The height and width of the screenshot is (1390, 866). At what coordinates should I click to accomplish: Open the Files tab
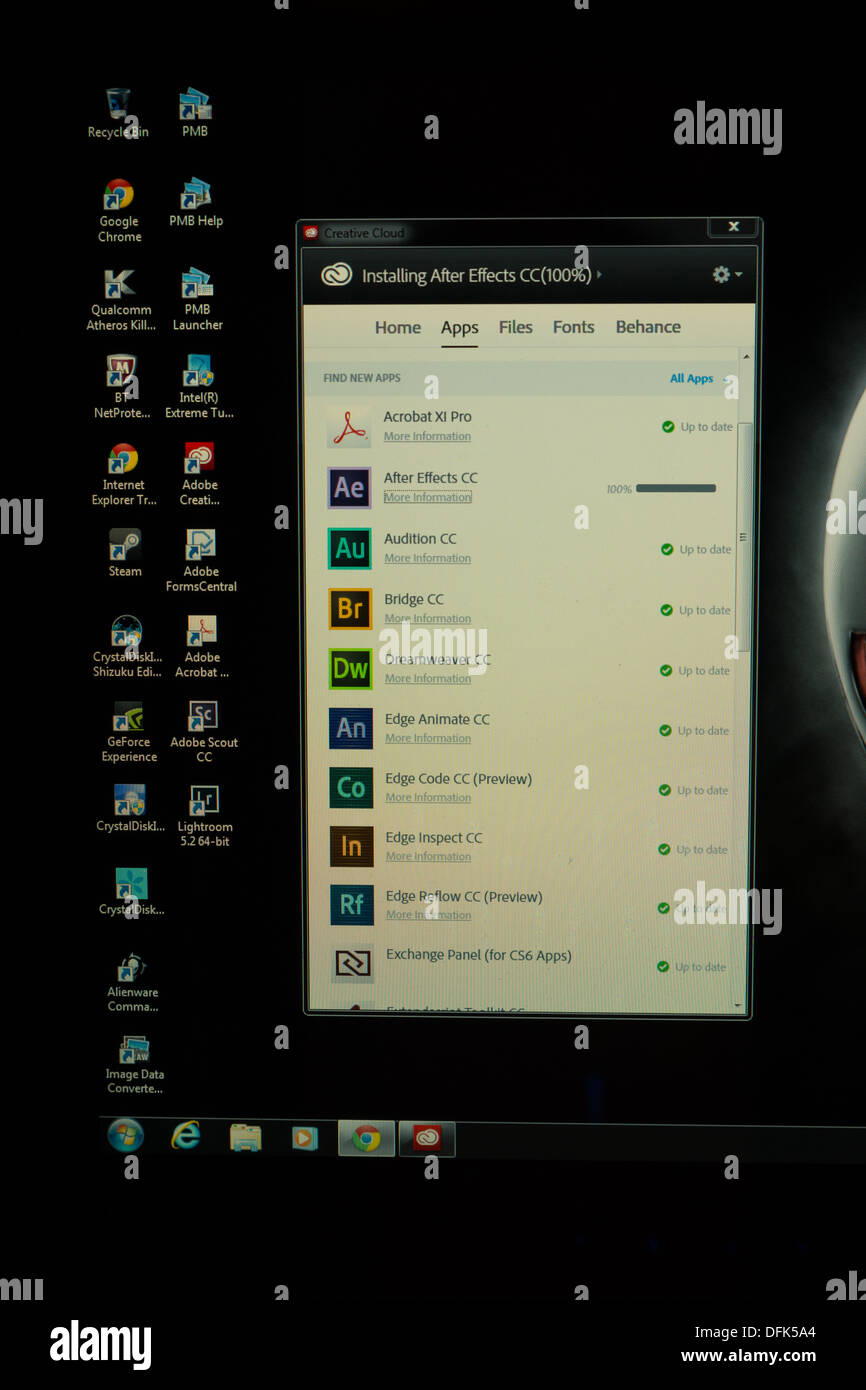pyautogui.click(x=516, y=327)
